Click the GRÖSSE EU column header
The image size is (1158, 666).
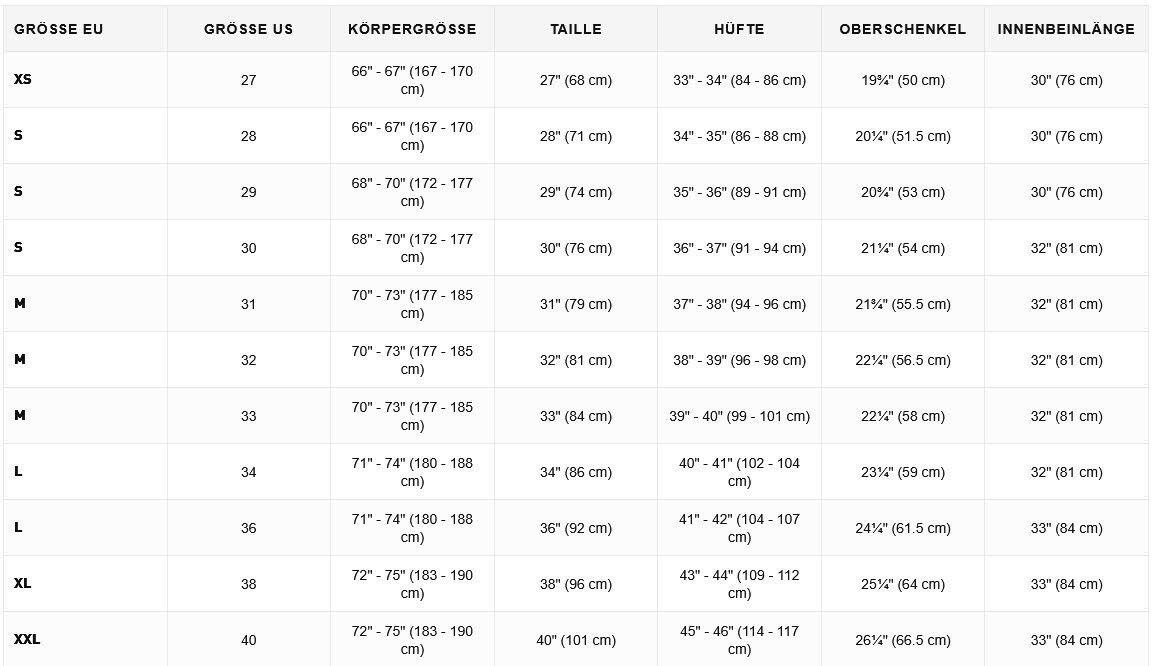[58, 30]
